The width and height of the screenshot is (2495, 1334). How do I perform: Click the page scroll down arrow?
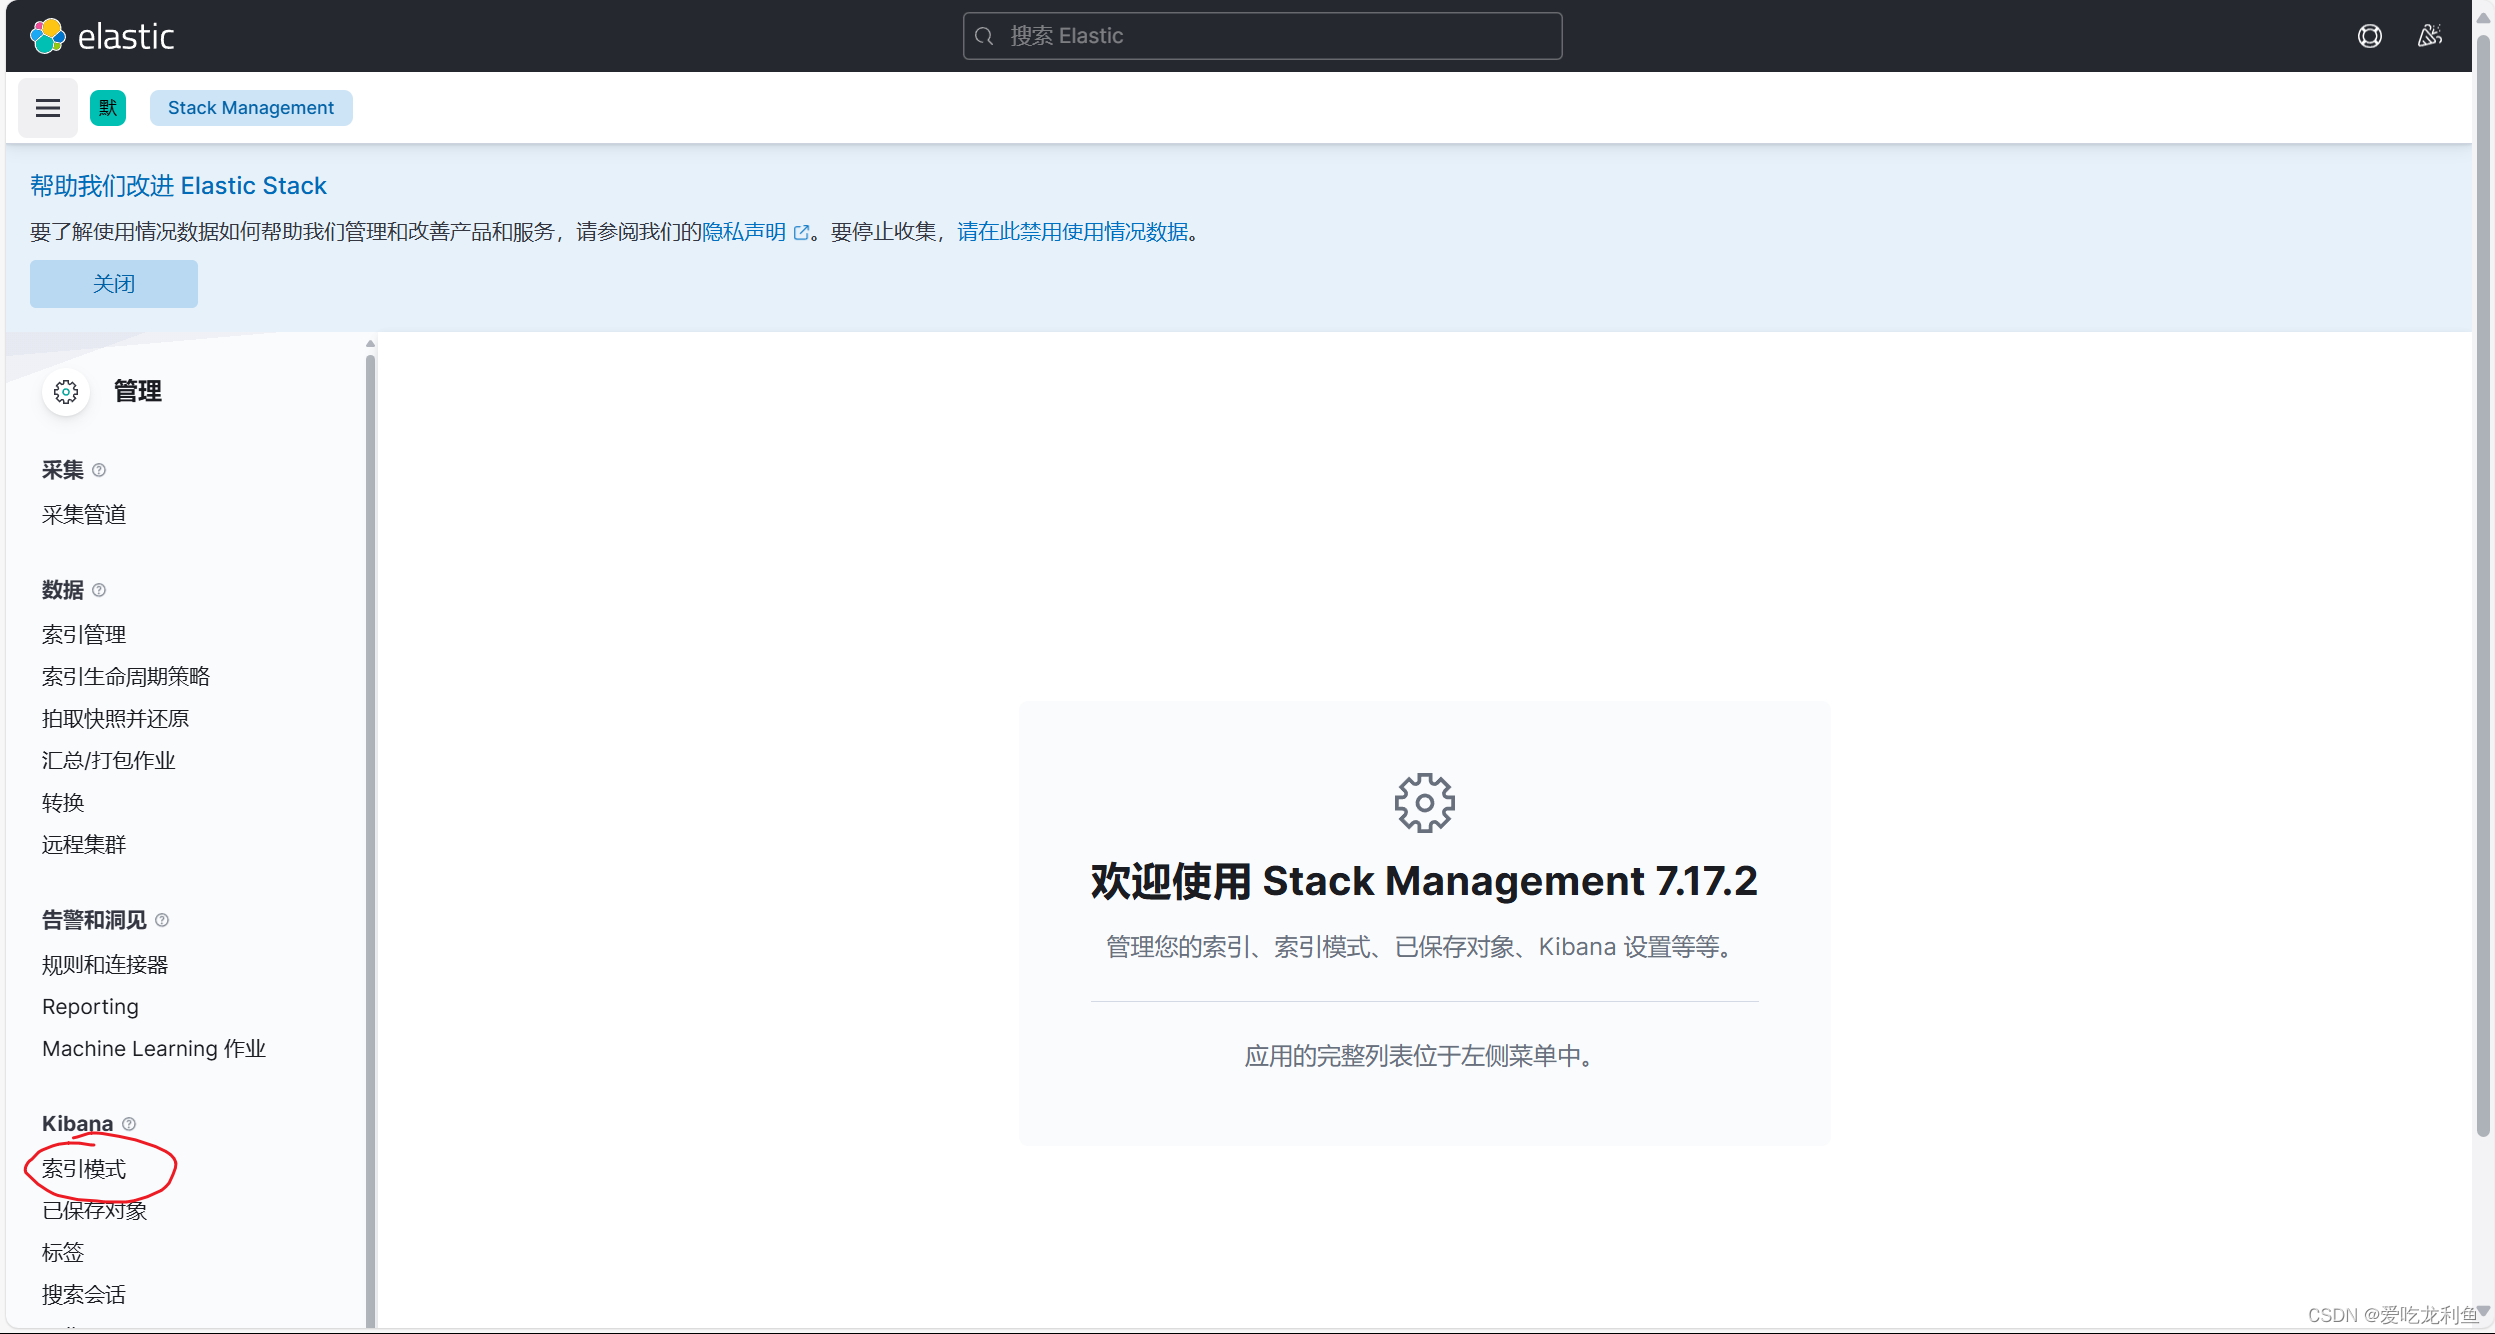[x=2483, y=1311]
